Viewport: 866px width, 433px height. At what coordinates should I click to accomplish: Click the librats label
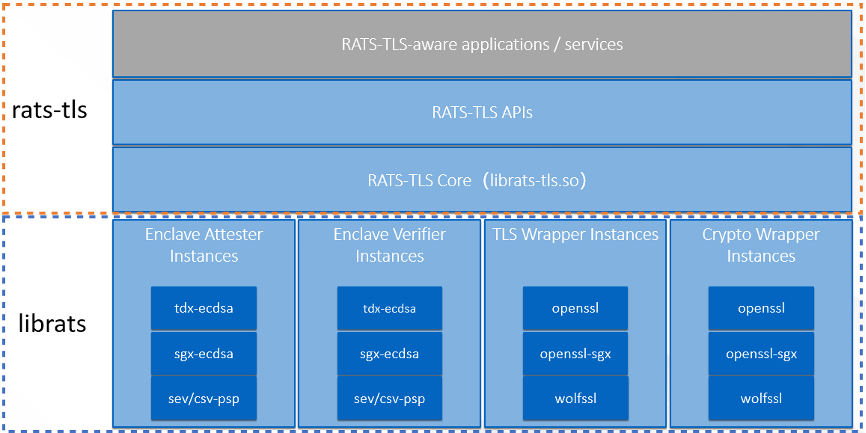[52, 323]
